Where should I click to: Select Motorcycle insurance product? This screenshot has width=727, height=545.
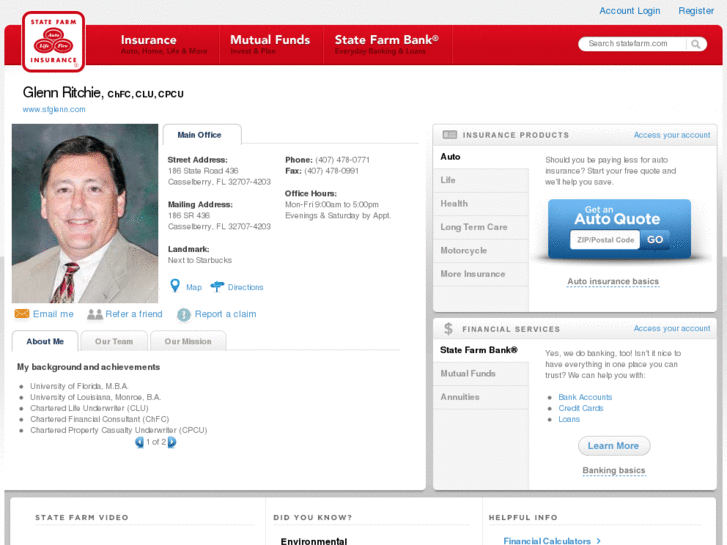[481, 250]
